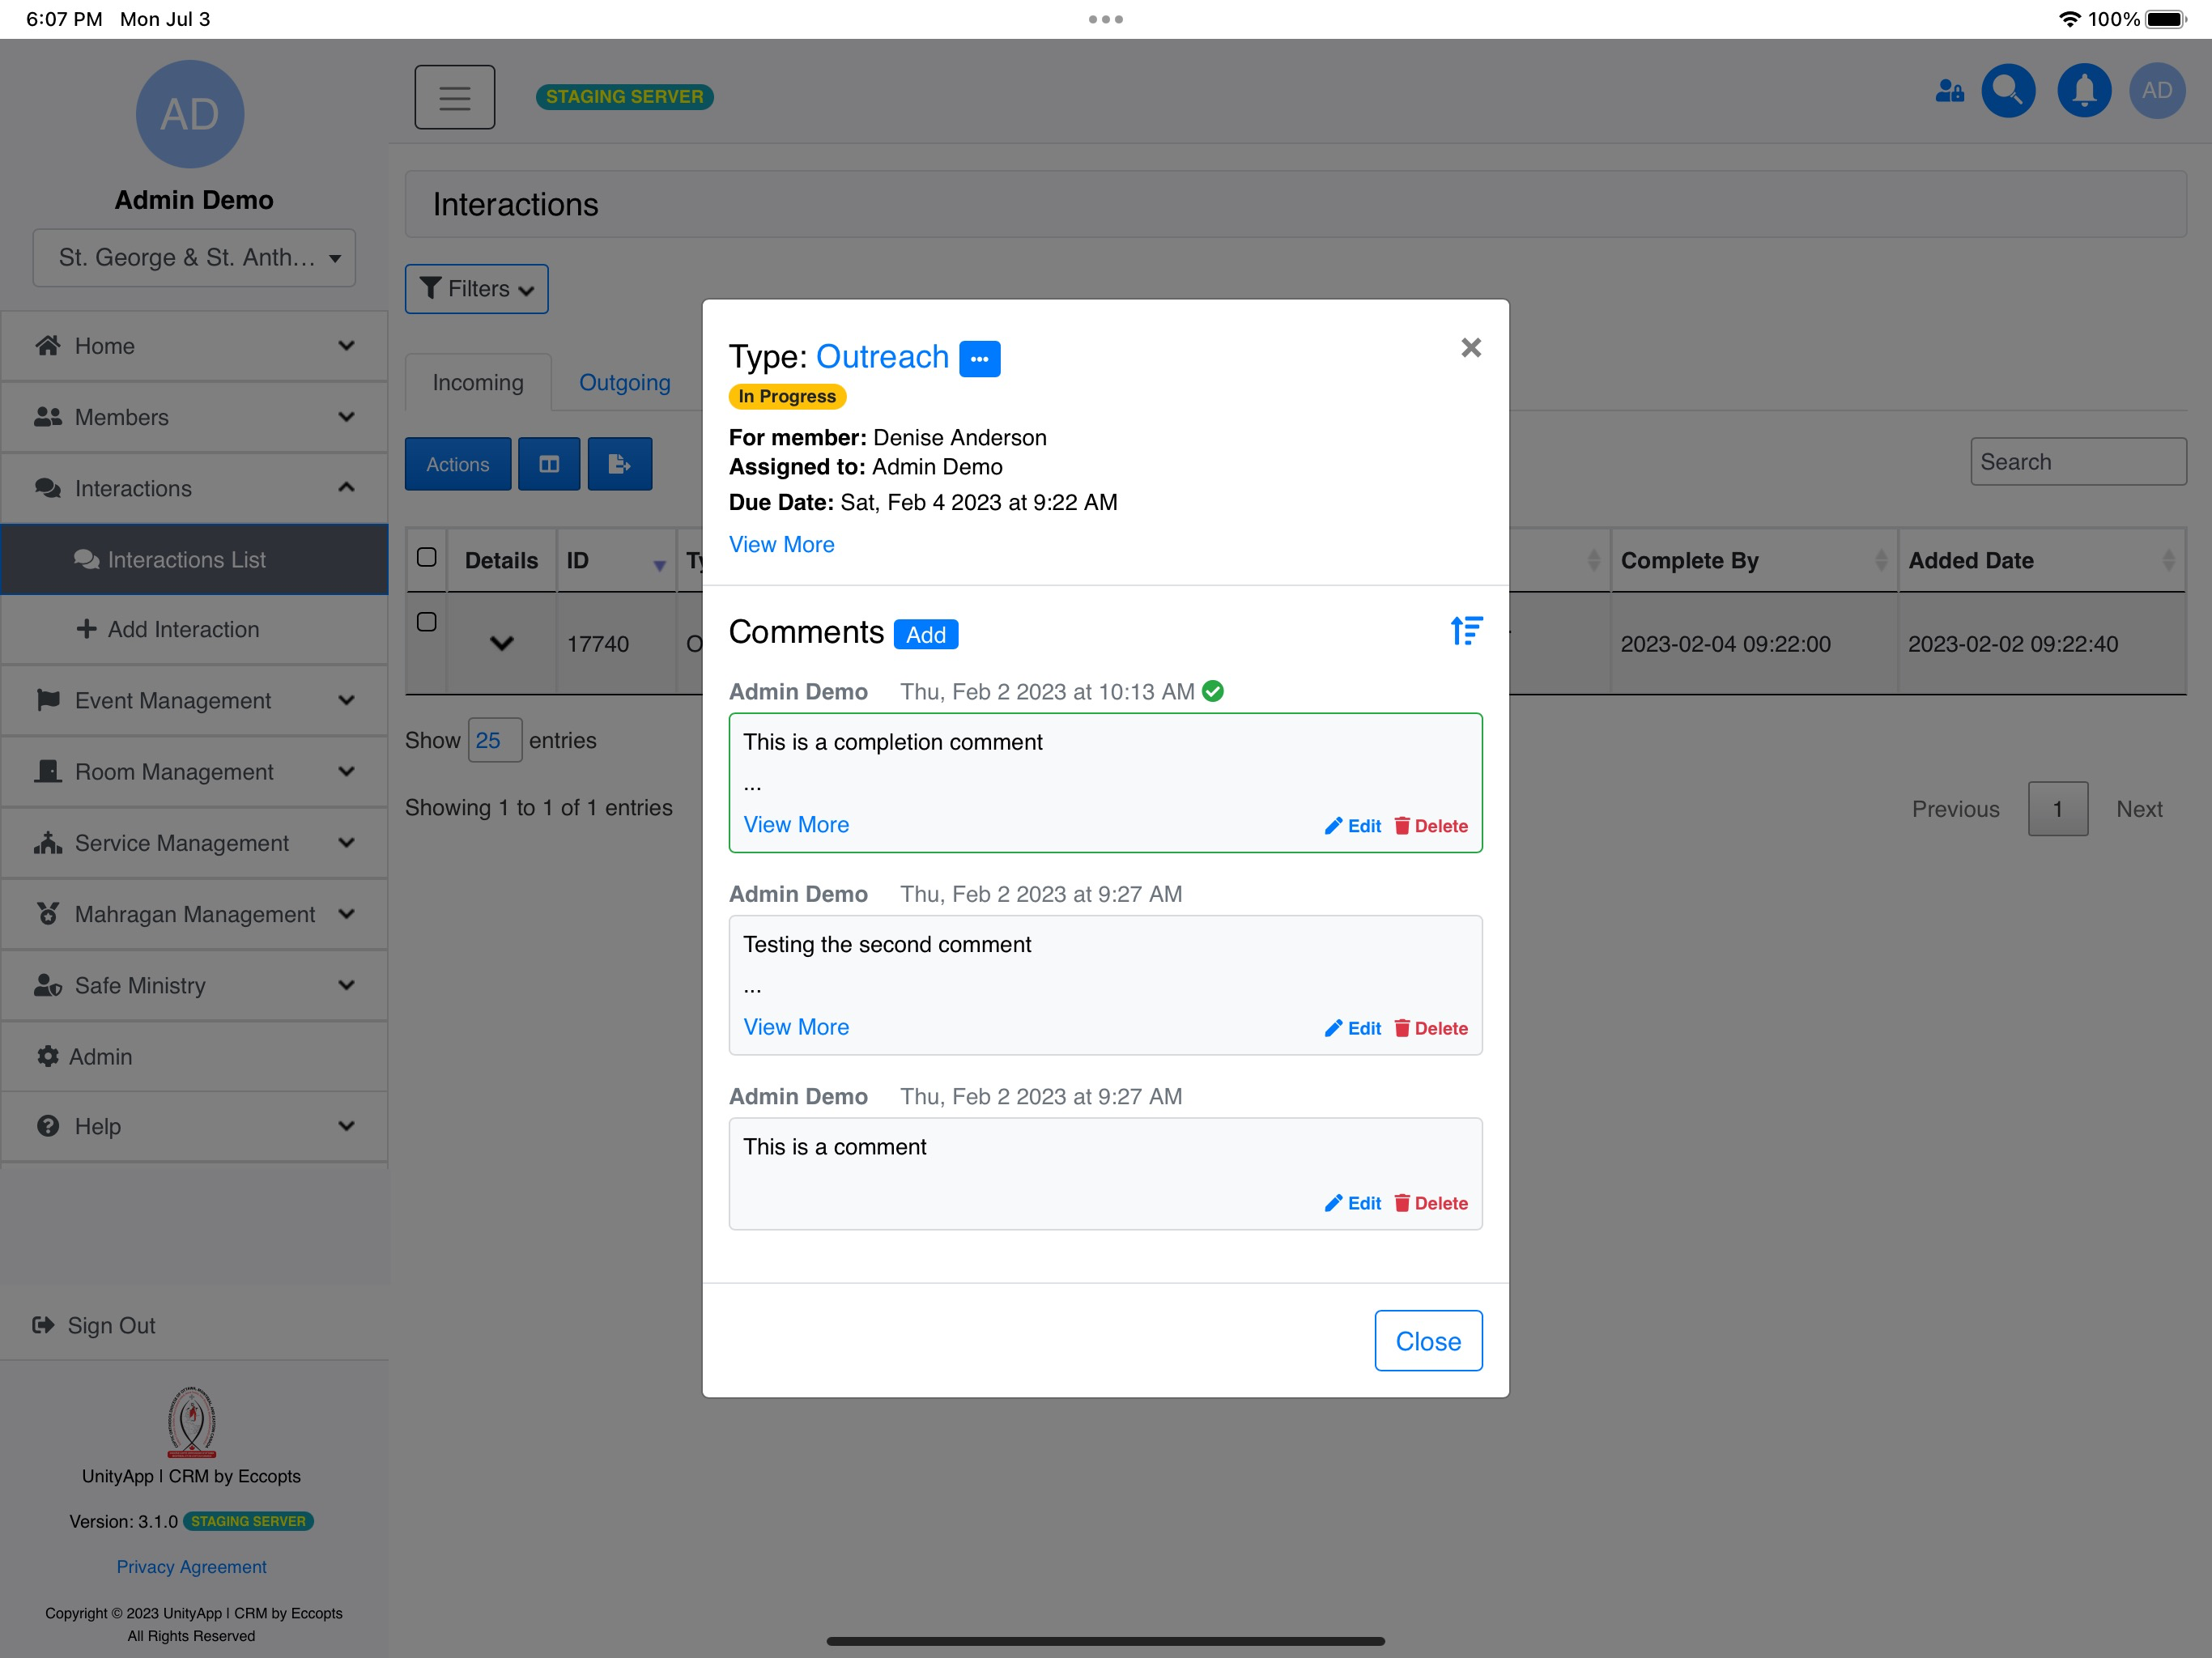Image resolution: width=2212 pixels, height=1658 pixels.
Task: Click the columns visibility icon button
Action: pyautogui.click(x=549, y=464)
